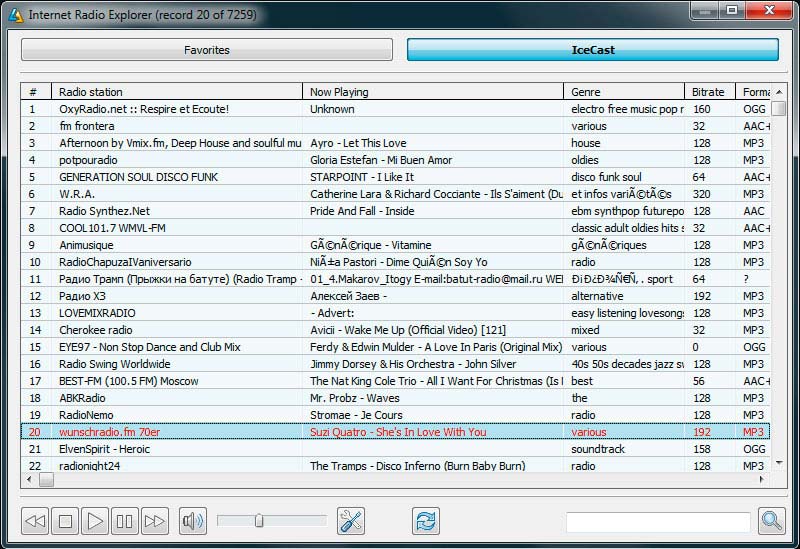Stop playback with the stop button
800x549 pixels.
65,521
